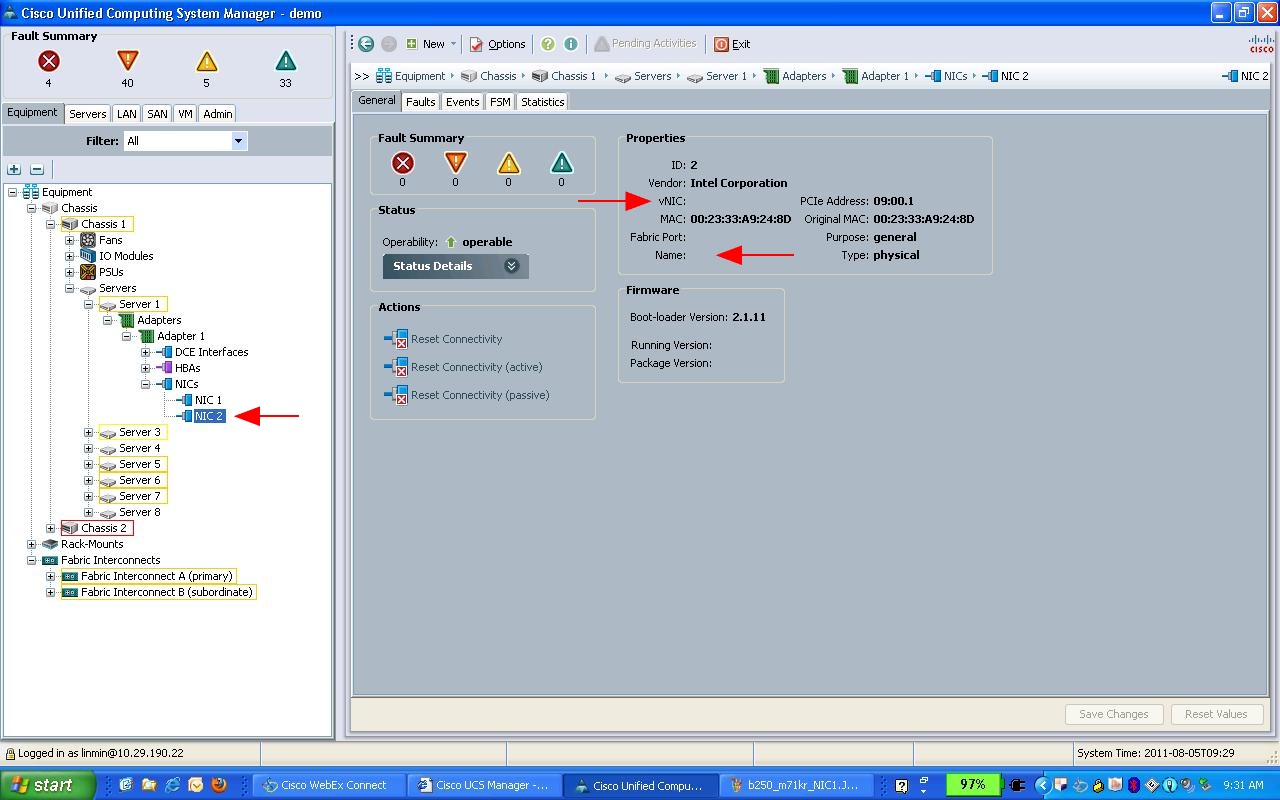Click the Cisco logo in the top-right corner
The image size is (1280, 800).
(x=1261, y=43)
